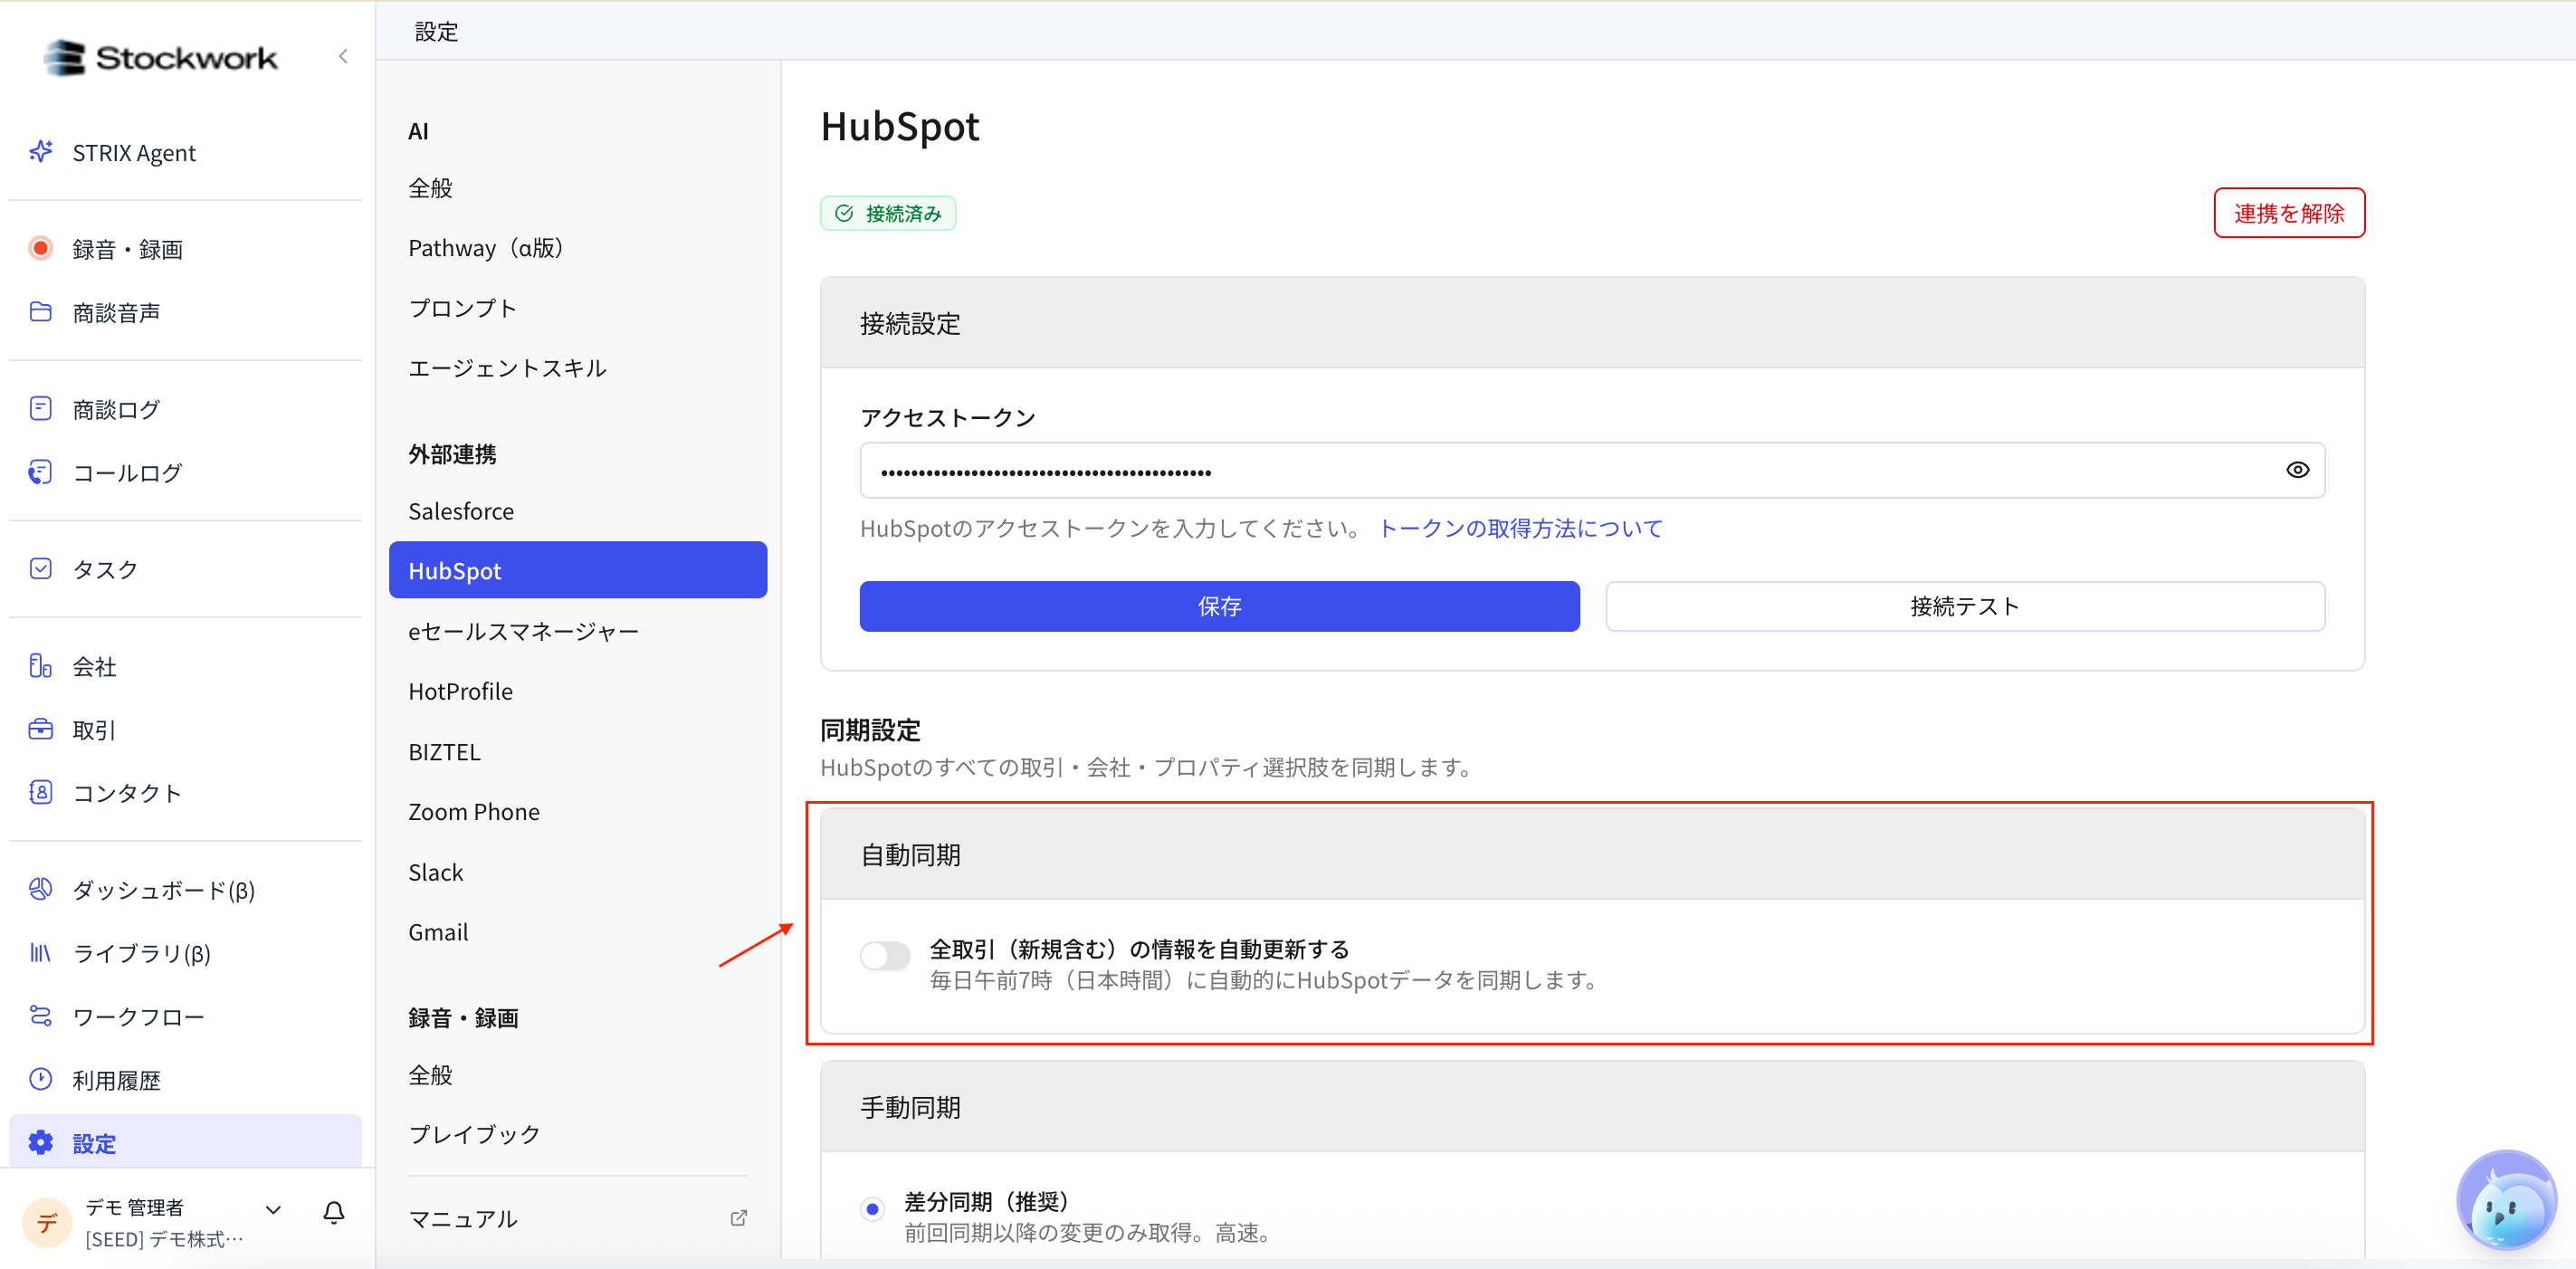Click the 設定 breadcrumb title at top
Viewport: 2576px width, 1269px height.
coord(436,31)
